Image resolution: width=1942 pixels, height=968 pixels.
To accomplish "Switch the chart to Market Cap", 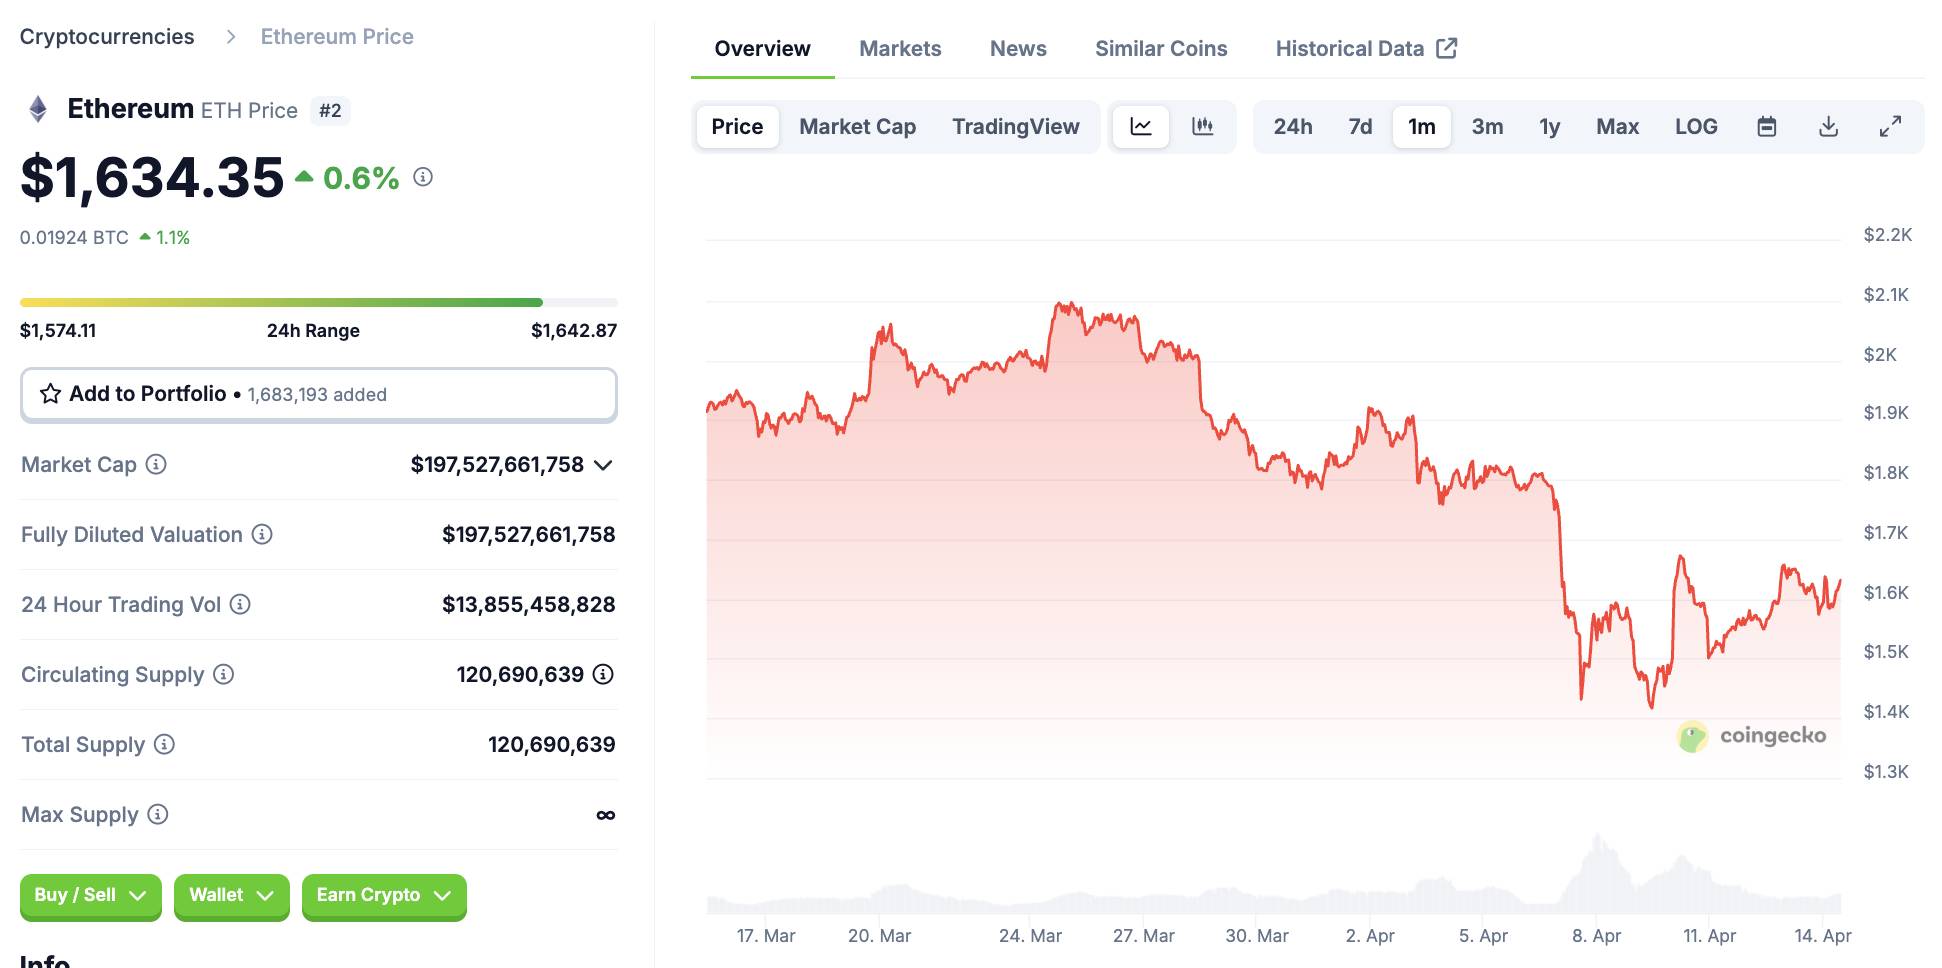I will [x=857, y=127].
